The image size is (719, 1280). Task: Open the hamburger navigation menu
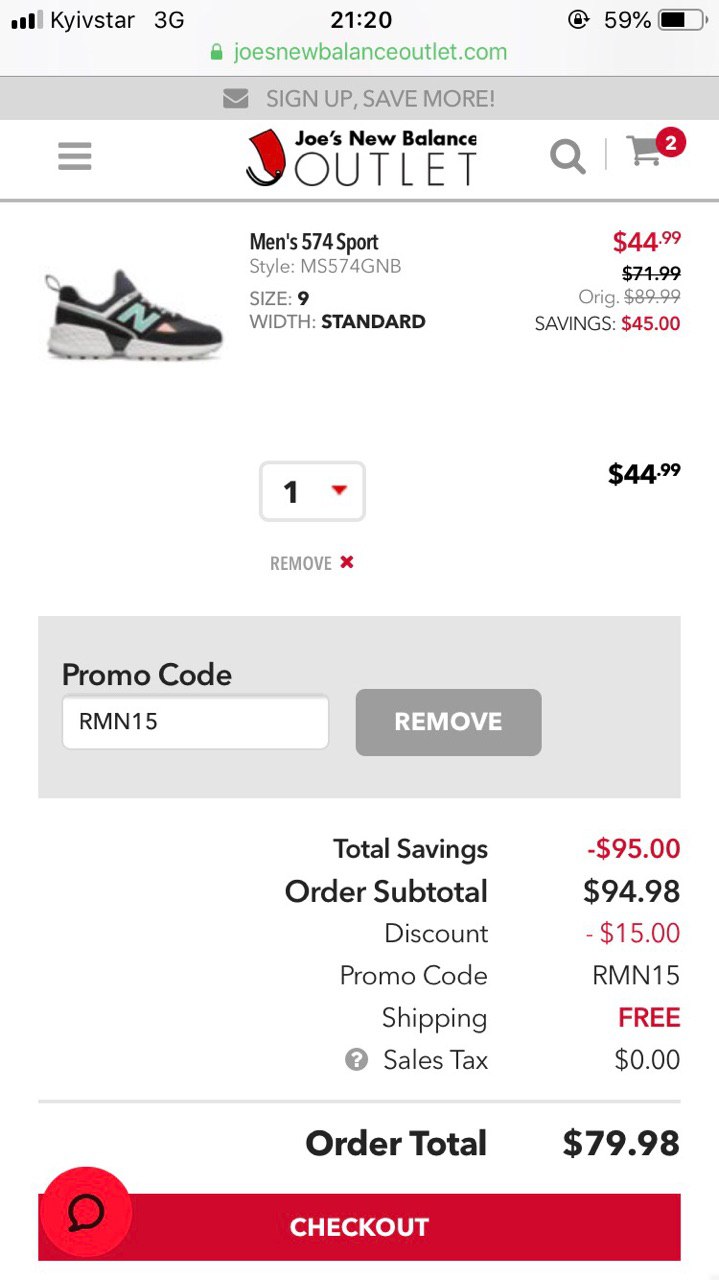click(75, 156)
